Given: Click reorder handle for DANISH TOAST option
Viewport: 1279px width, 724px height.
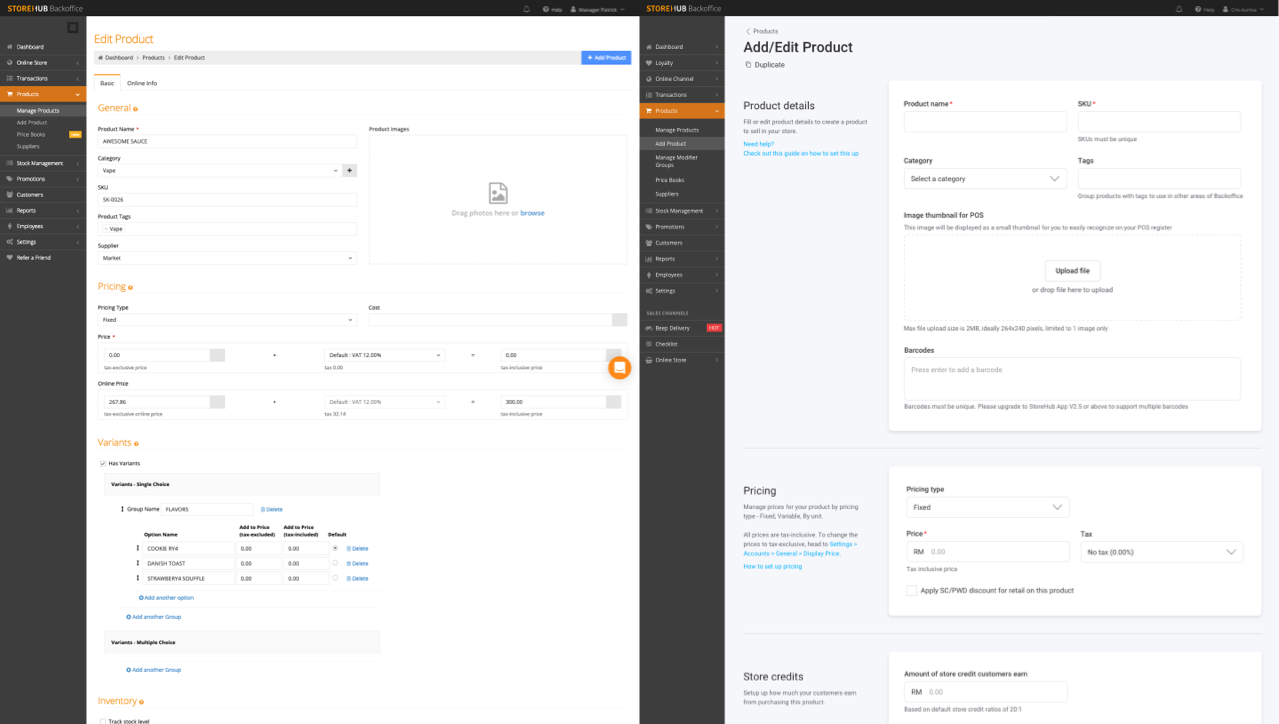Looking at the screenshot, I should [x=138, y=563].
